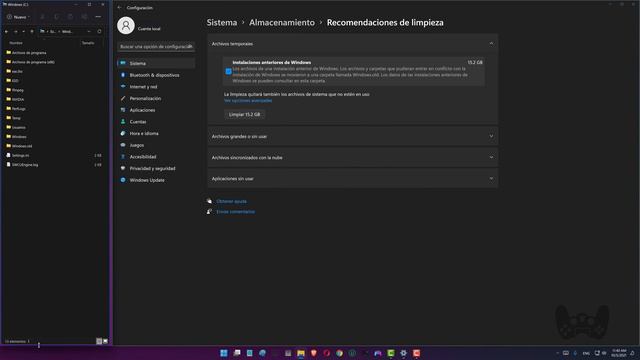Image resolution: width=640 pixels, height=360 pixels.
Task: Select Aplicaciones in sidebar
Action: click(x=156, y=110)
